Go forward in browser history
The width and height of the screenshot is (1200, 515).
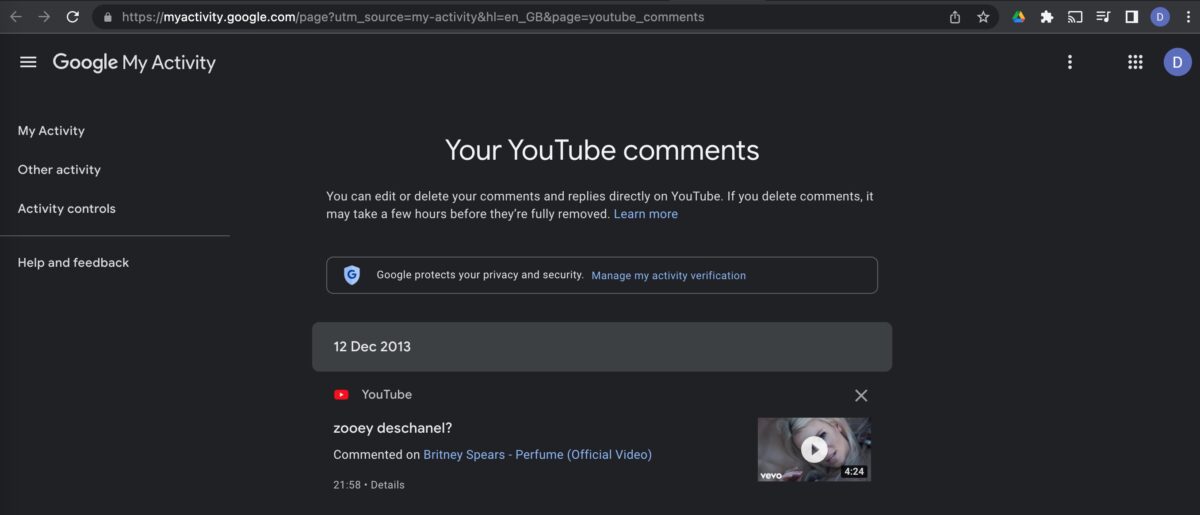[44, 17]
